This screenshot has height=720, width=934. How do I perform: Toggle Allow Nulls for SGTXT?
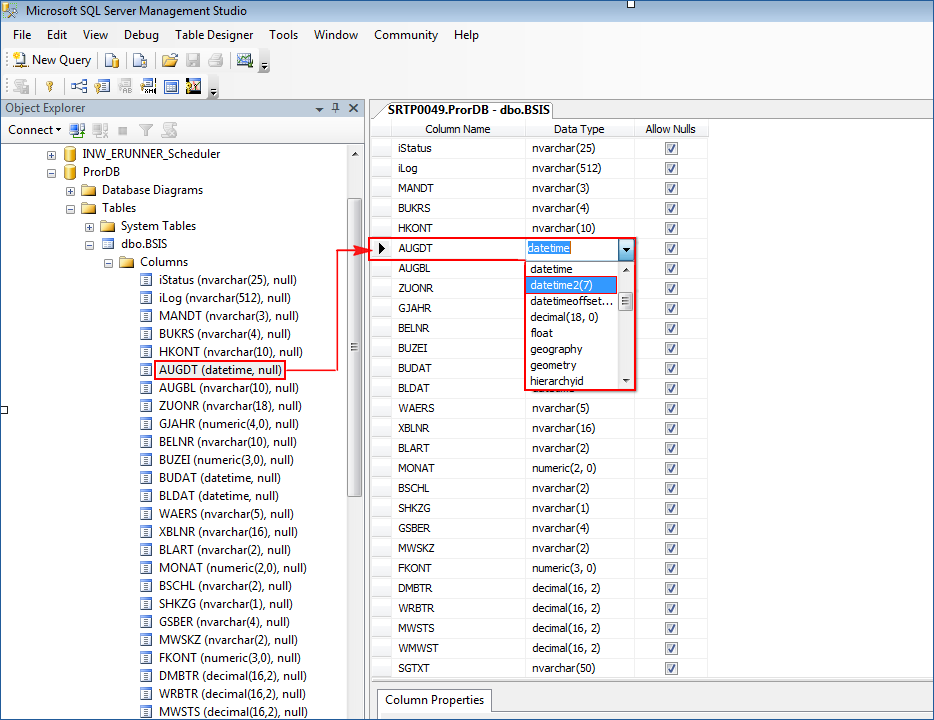pos(671,668)
